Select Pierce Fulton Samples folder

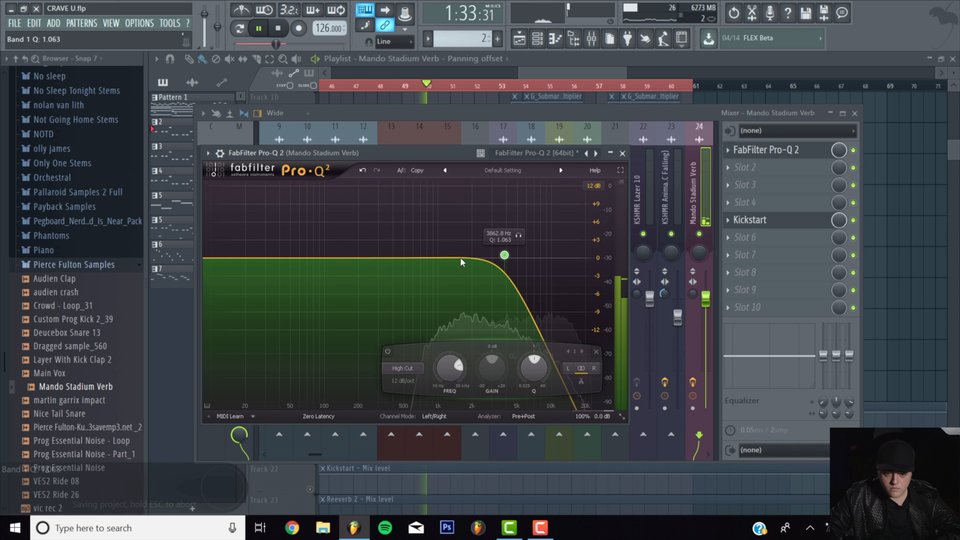click(x=74, y=264)
